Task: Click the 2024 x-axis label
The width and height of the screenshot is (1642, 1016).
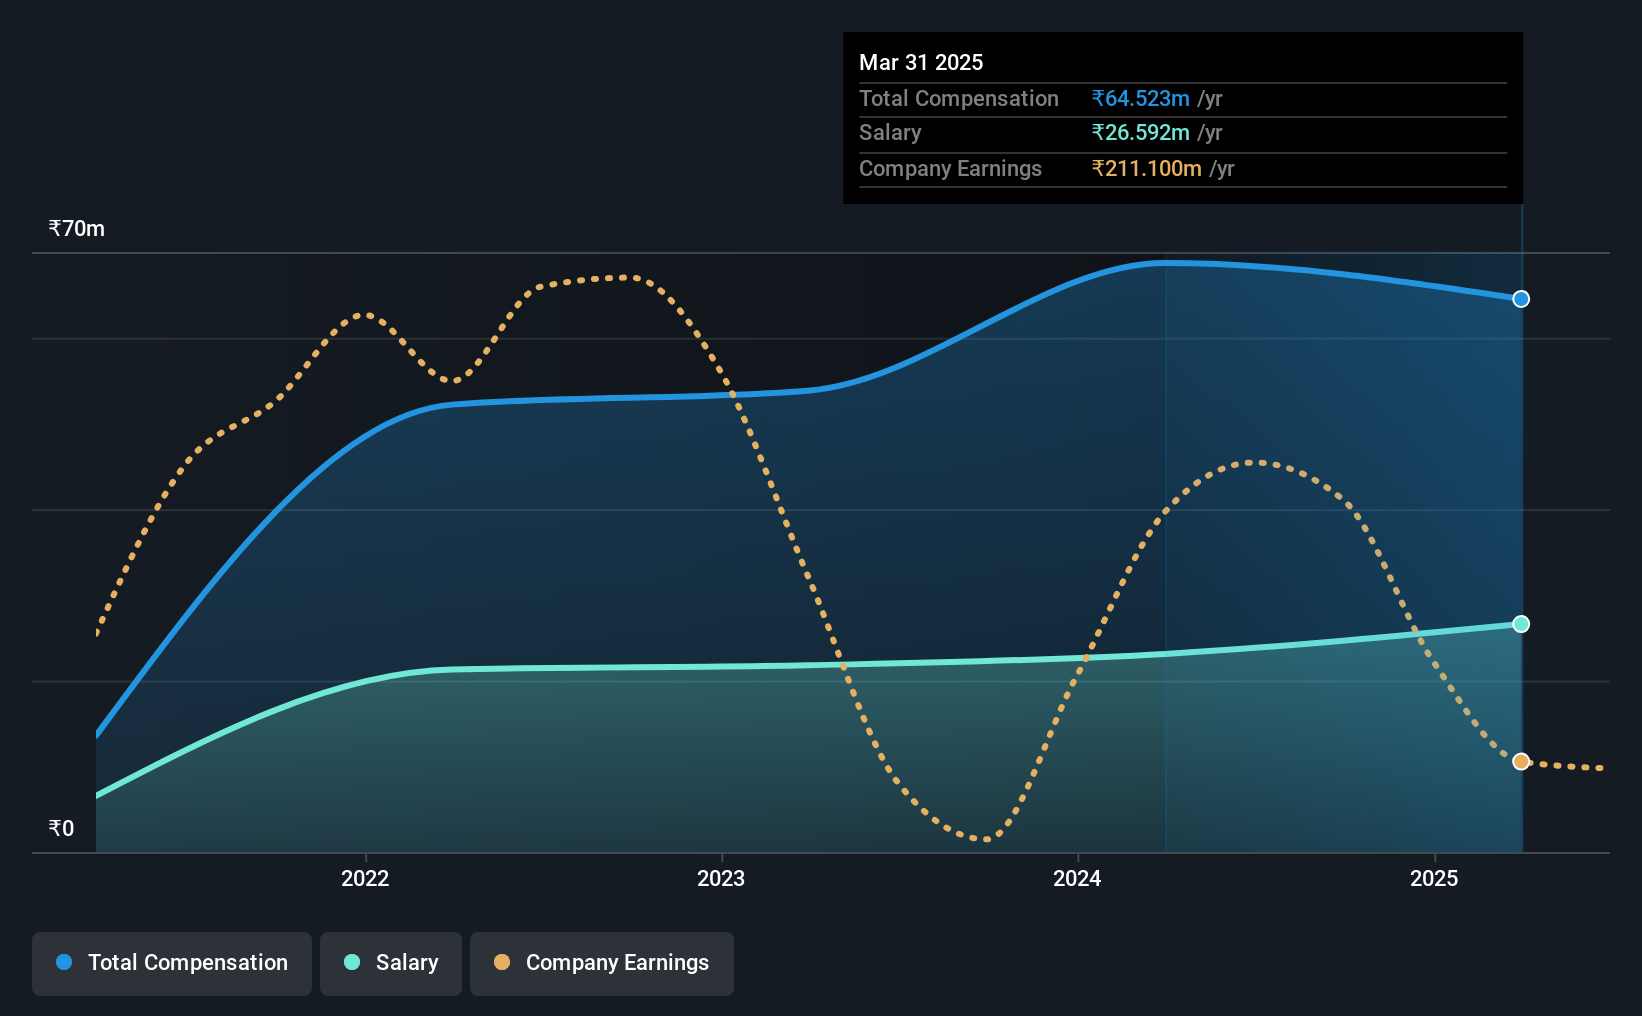Action: pyautogui.click(x=1077, y=878)
